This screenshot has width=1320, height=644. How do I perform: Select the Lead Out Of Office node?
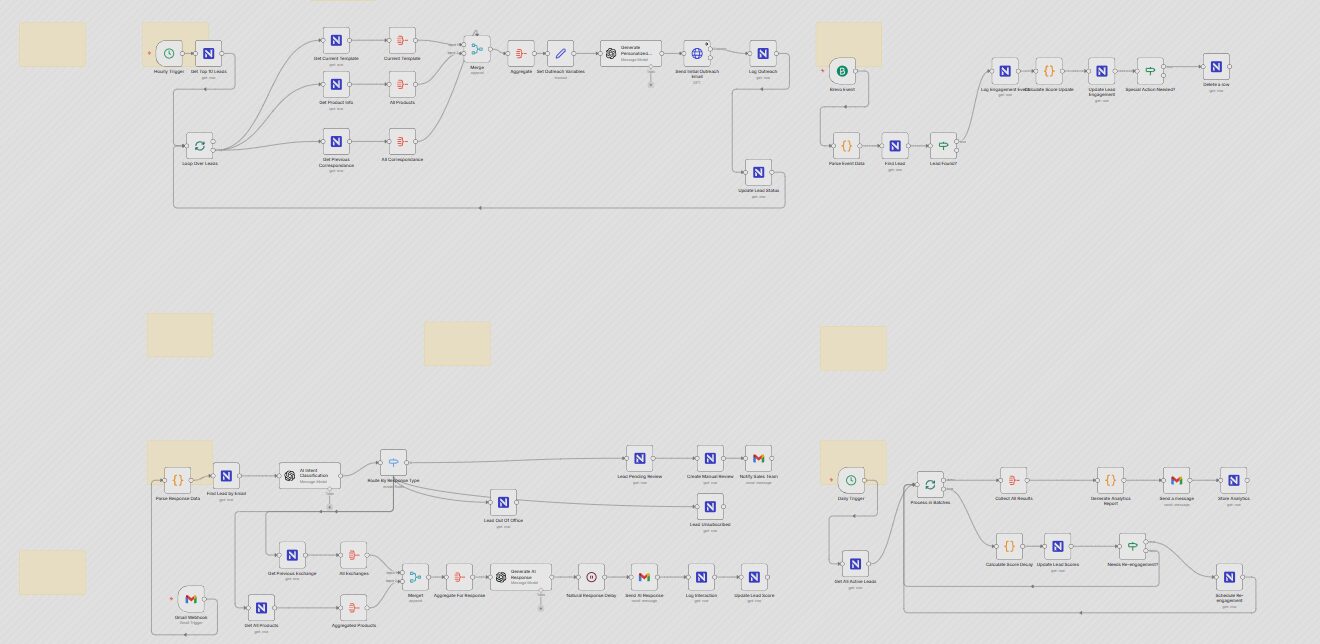pos(503,503)
